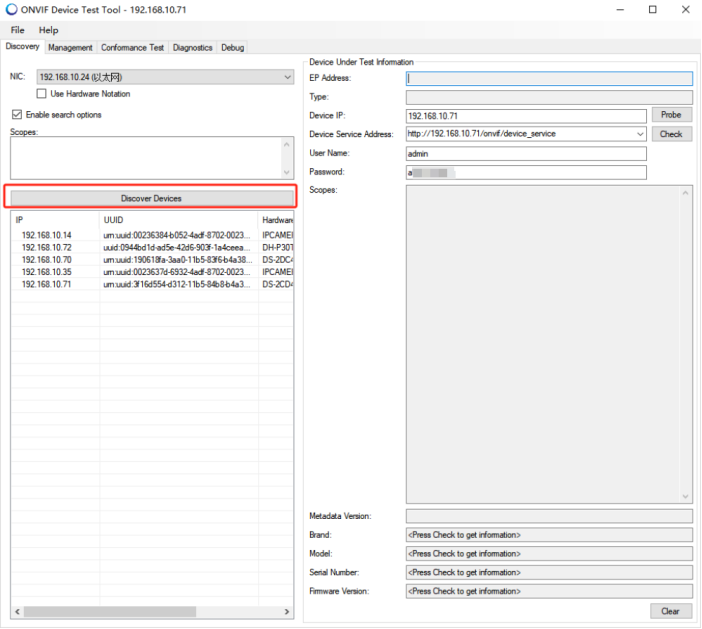The height and width of the screenshot is (629, 702).
Task: Click inside the search Scopes text box
Action: 146,158
